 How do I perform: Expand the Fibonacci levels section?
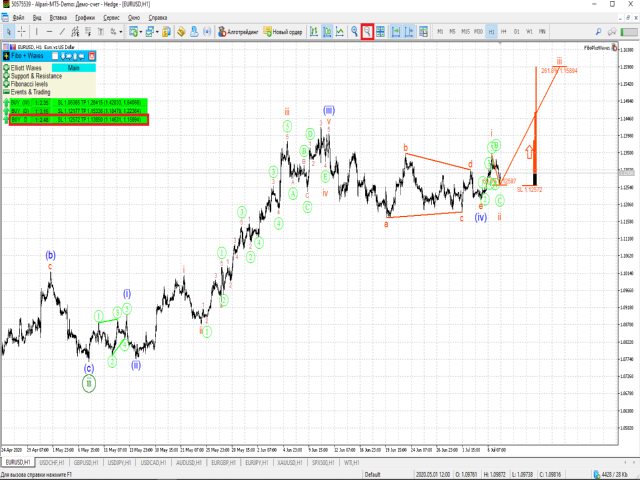[x=6, y=84]
